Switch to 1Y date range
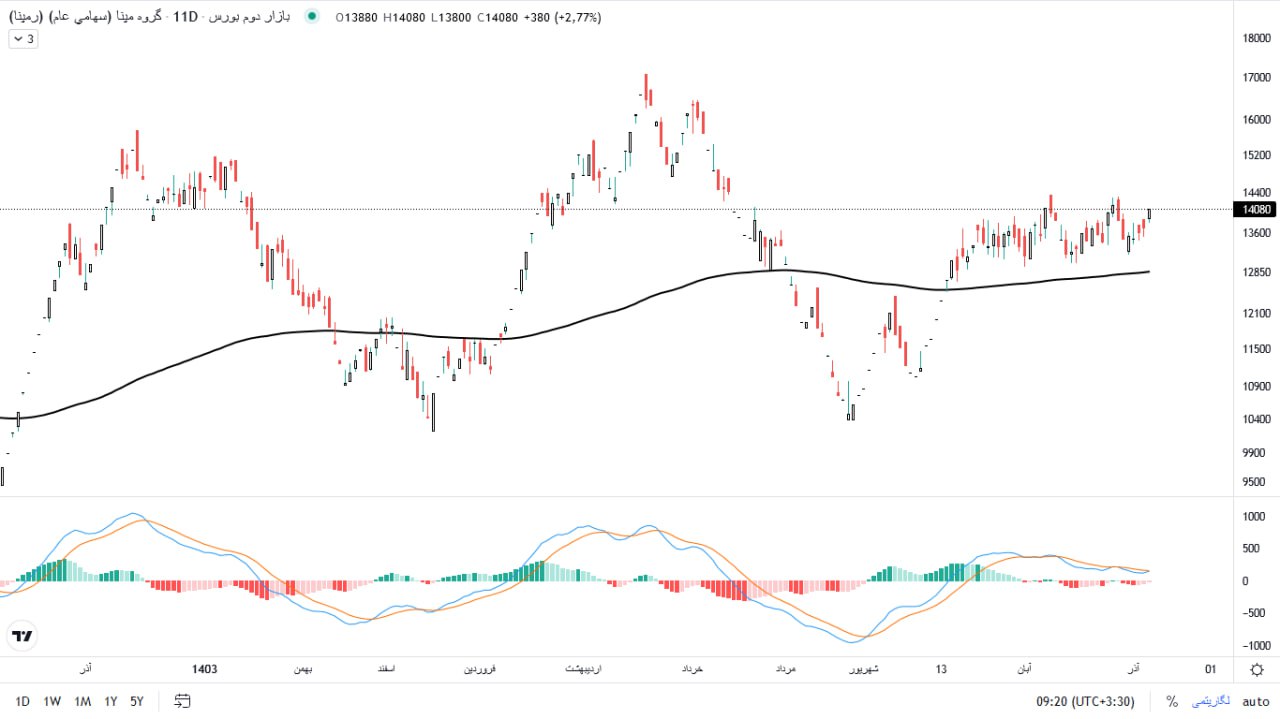 111,701
